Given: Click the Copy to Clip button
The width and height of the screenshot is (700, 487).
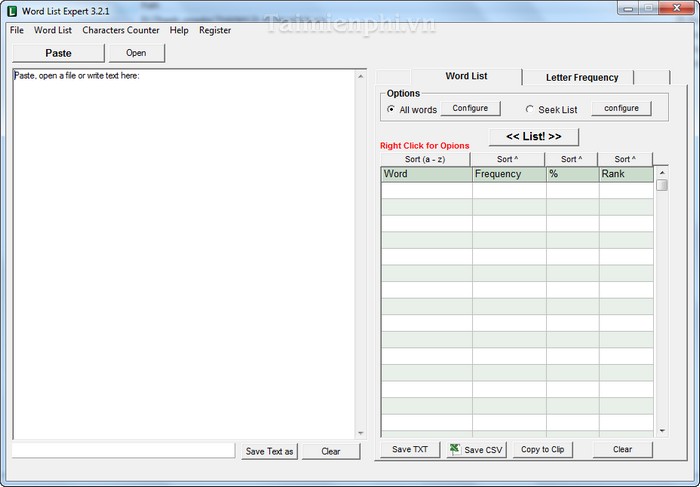Looking at the screenshot, I should pos(543,450).
